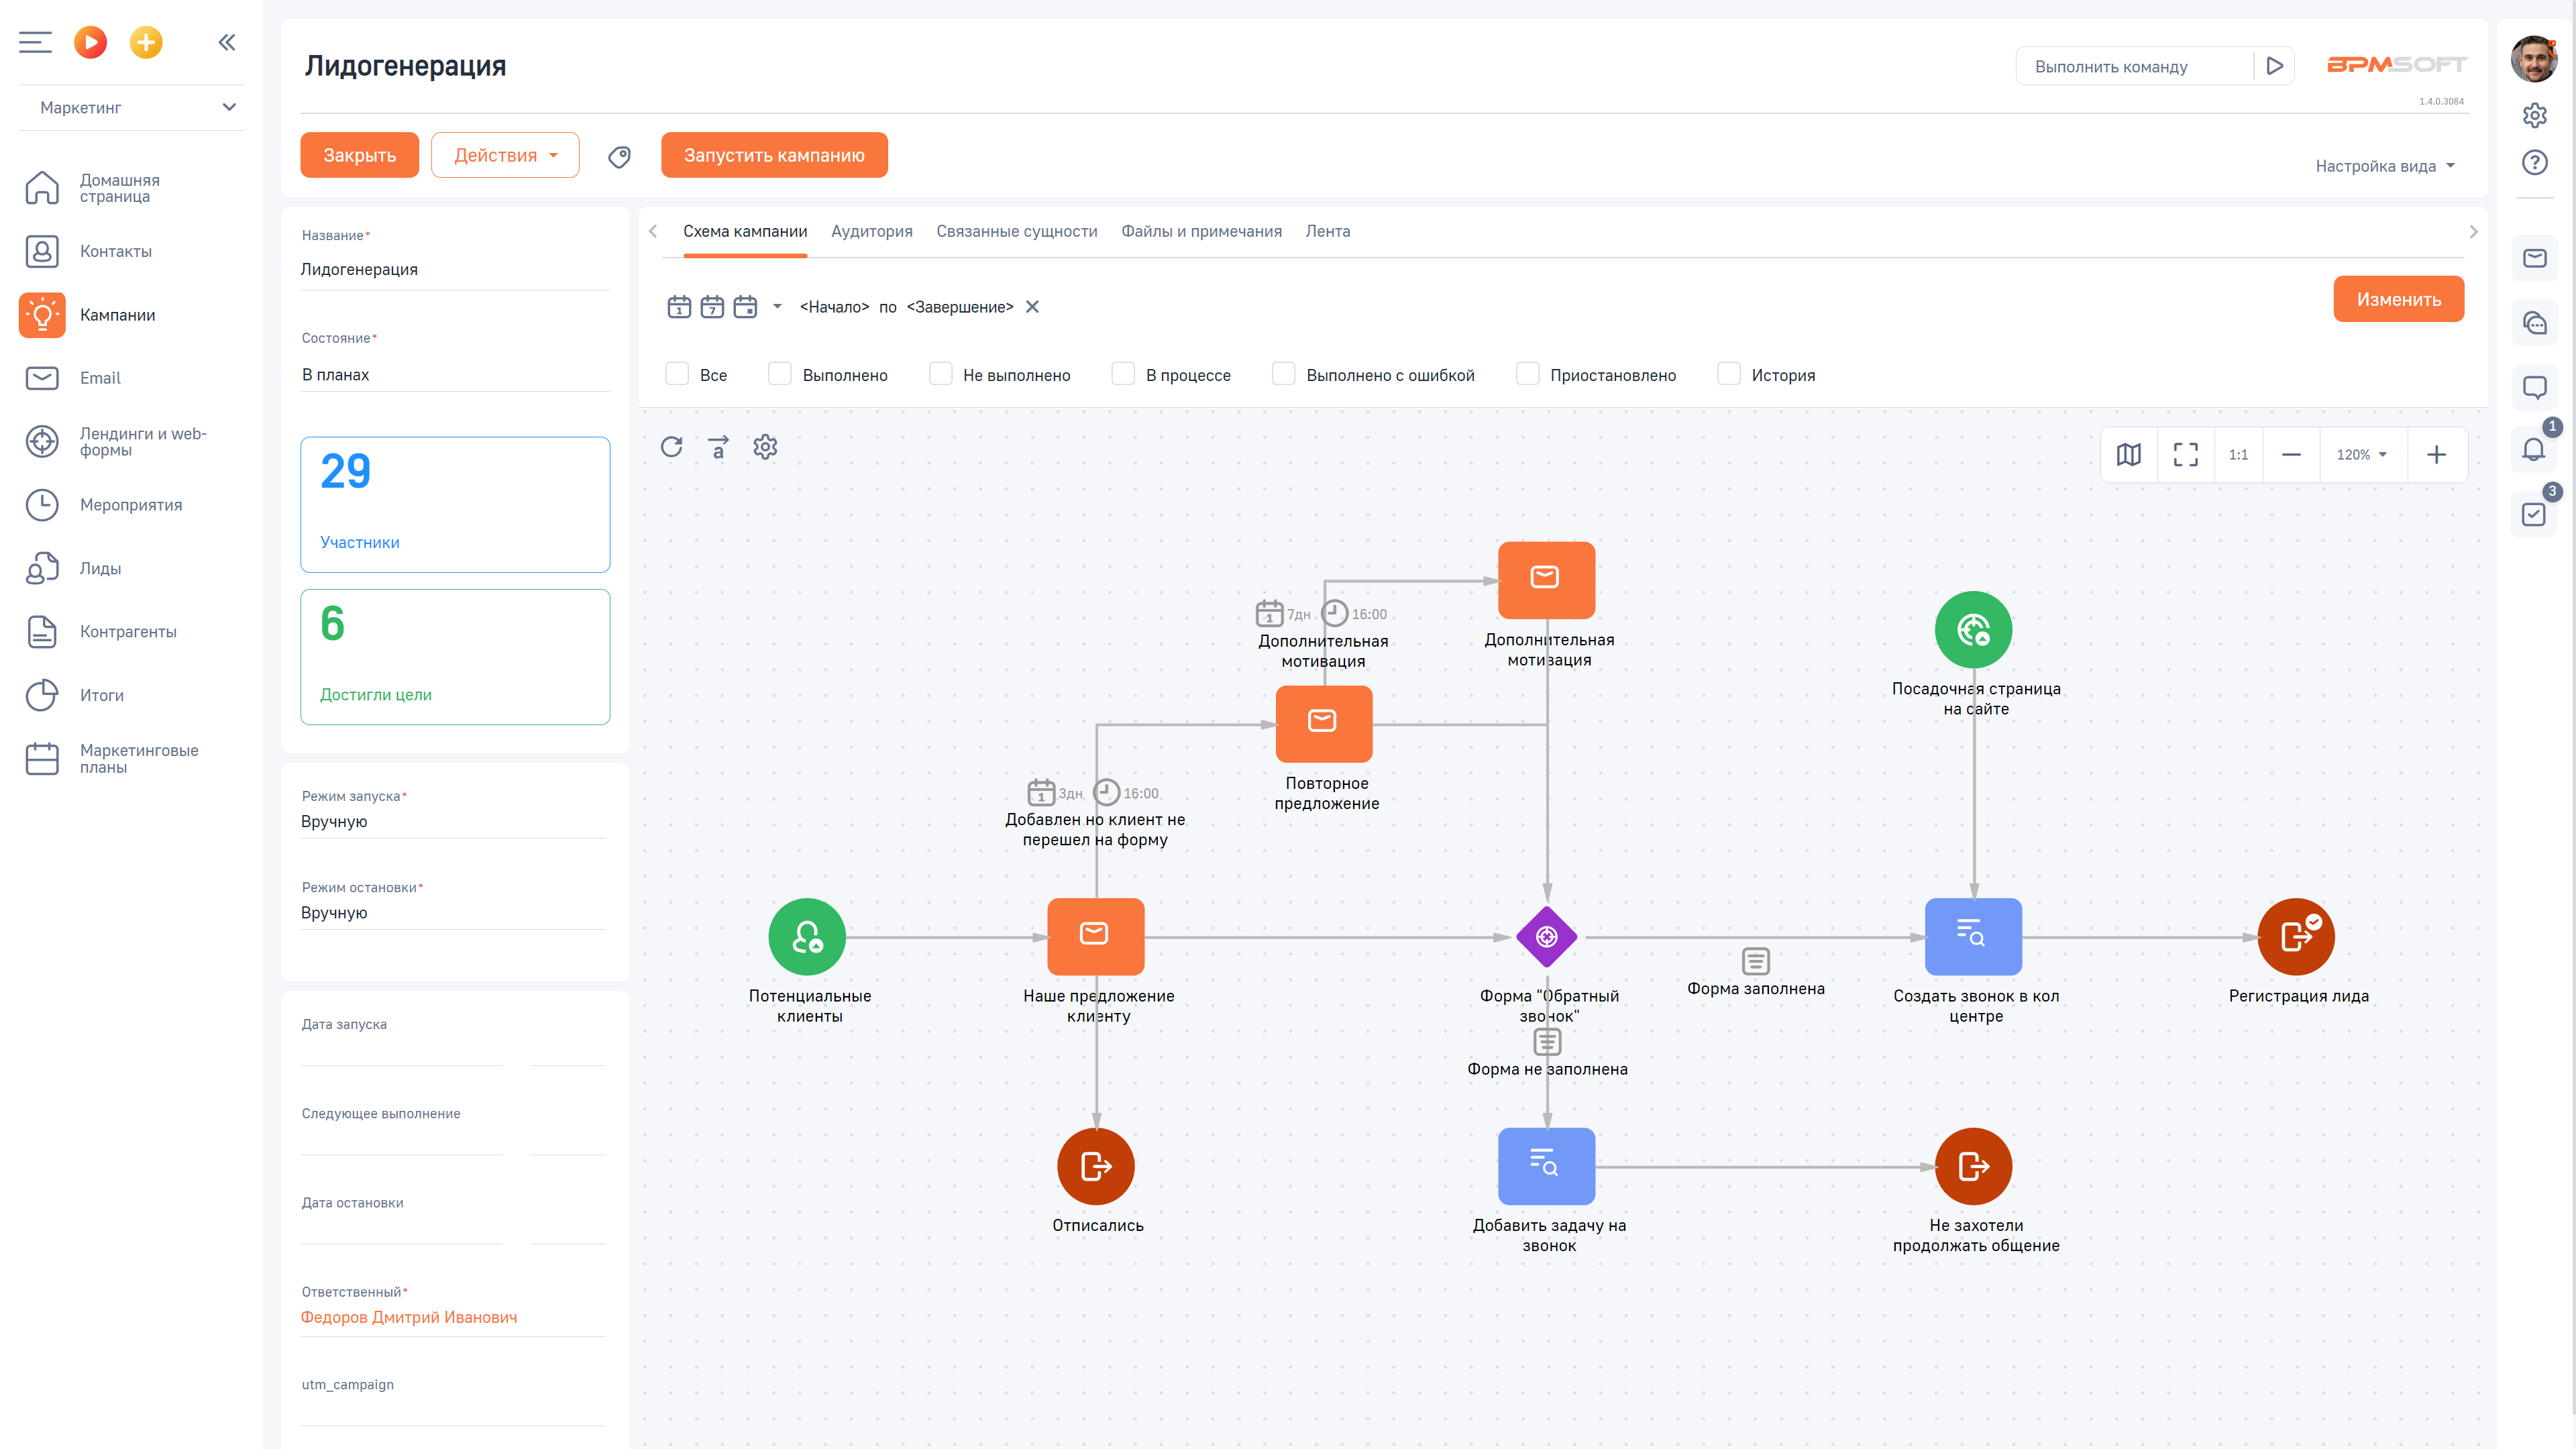
Task: Open the 120% zoom level dropdown
Action: point(2362,455)
